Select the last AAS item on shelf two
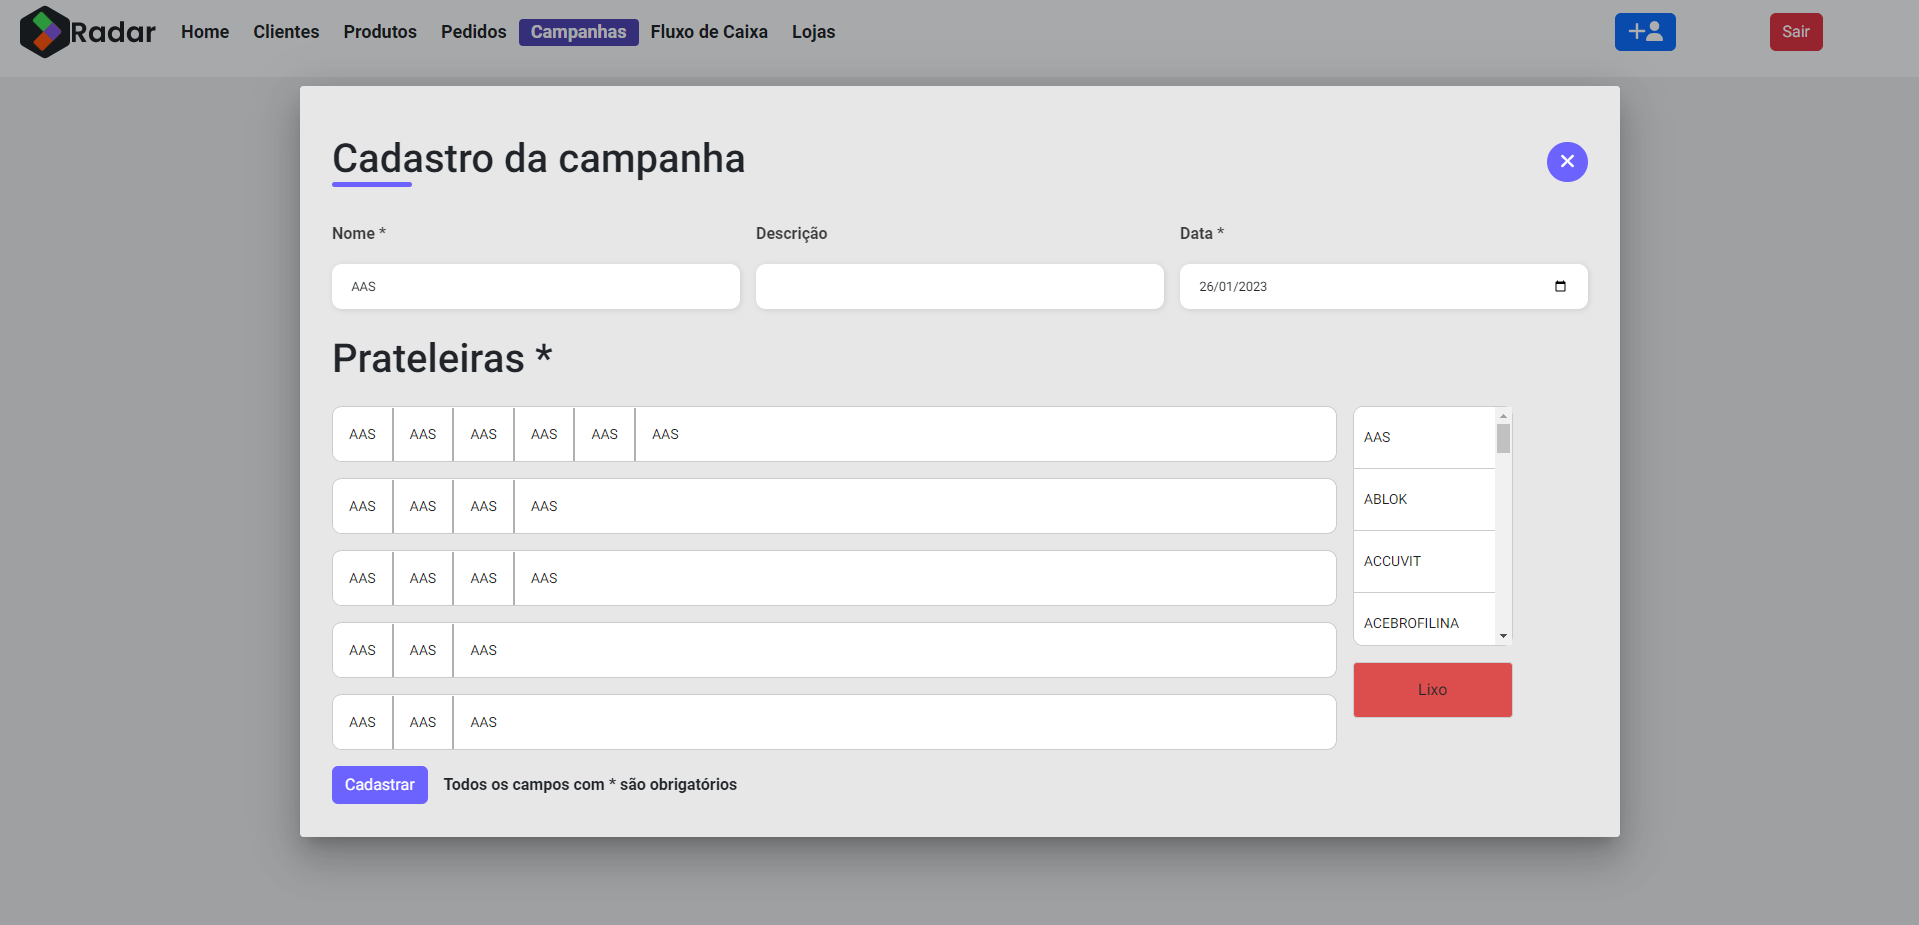The image size is (1919, 925). click(544, 506)
